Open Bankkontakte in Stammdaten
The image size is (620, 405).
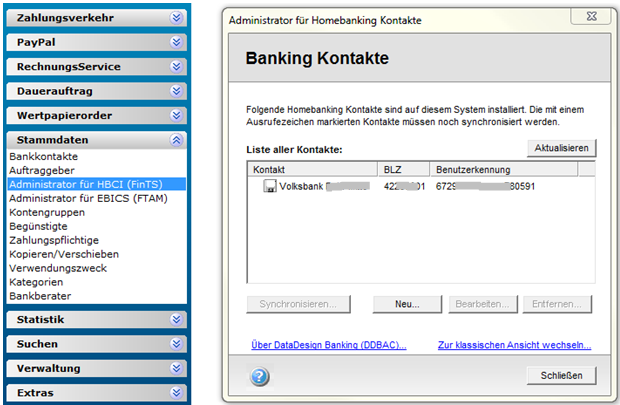43,157
